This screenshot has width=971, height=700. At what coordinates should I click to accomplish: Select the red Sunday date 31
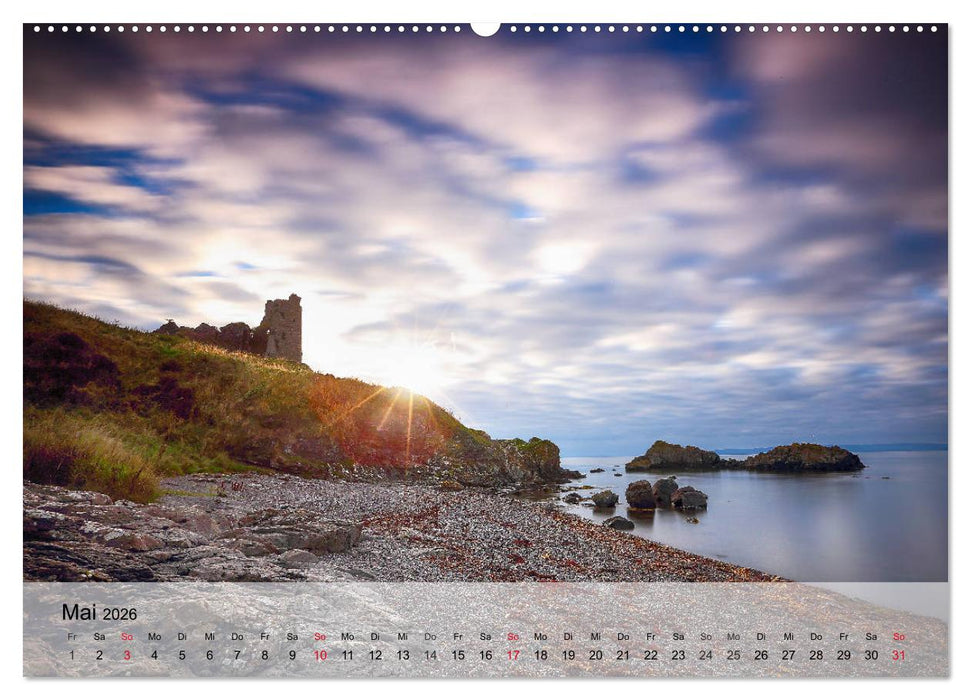[x=898, y=655]
